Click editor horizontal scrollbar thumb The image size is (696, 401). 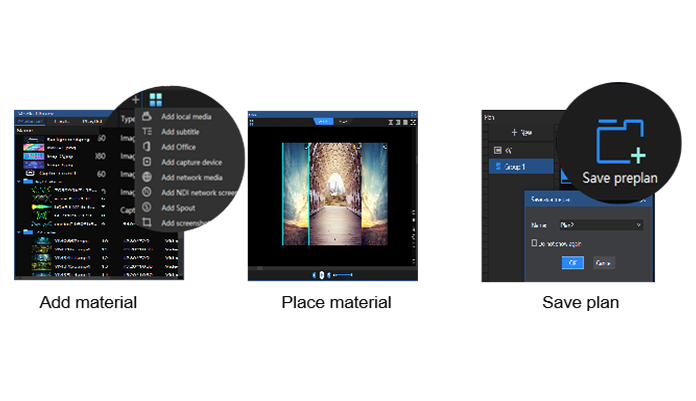259,268
